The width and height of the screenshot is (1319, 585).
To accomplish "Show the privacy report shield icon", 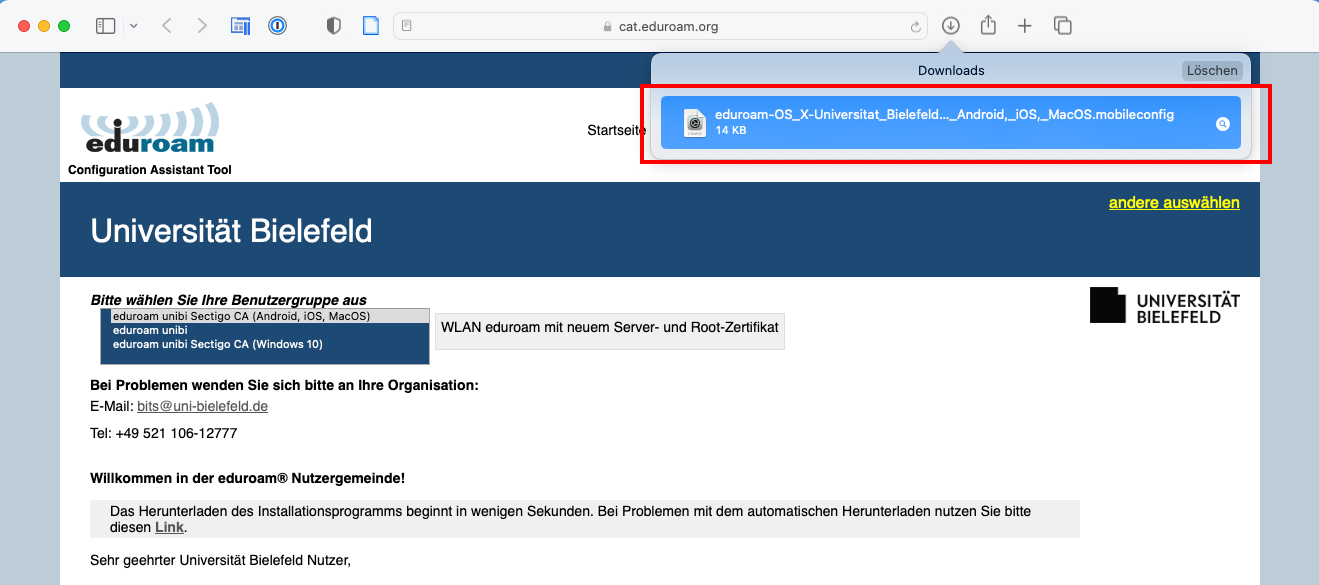I will point(334,27).
